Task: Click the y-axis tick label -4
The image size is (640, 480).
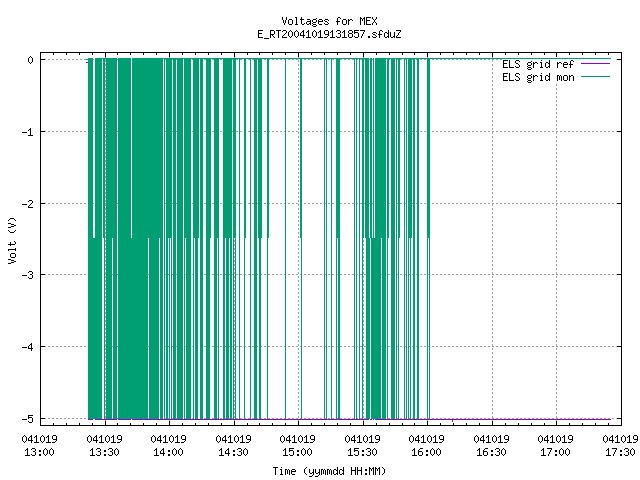Action: click(x=28, y=347)
